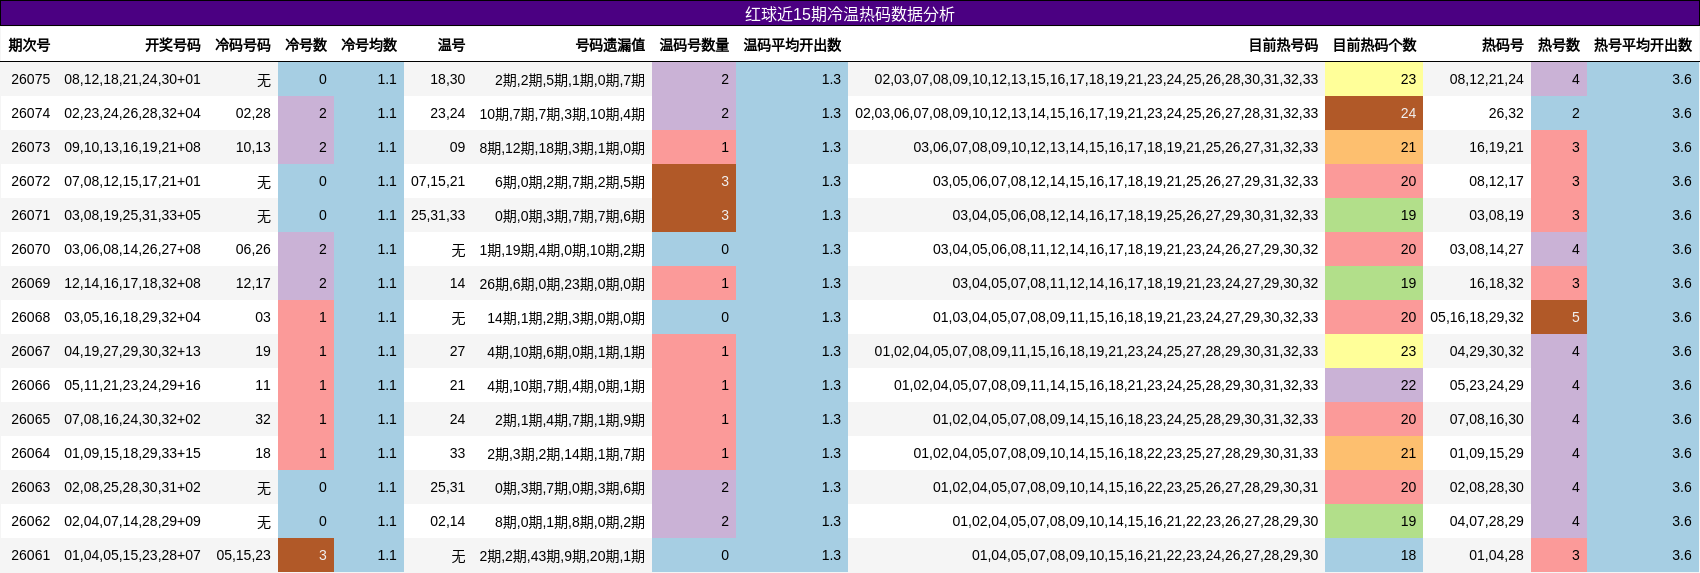
Task: Click the 冷号数 column header
Action: pos(306,45)
